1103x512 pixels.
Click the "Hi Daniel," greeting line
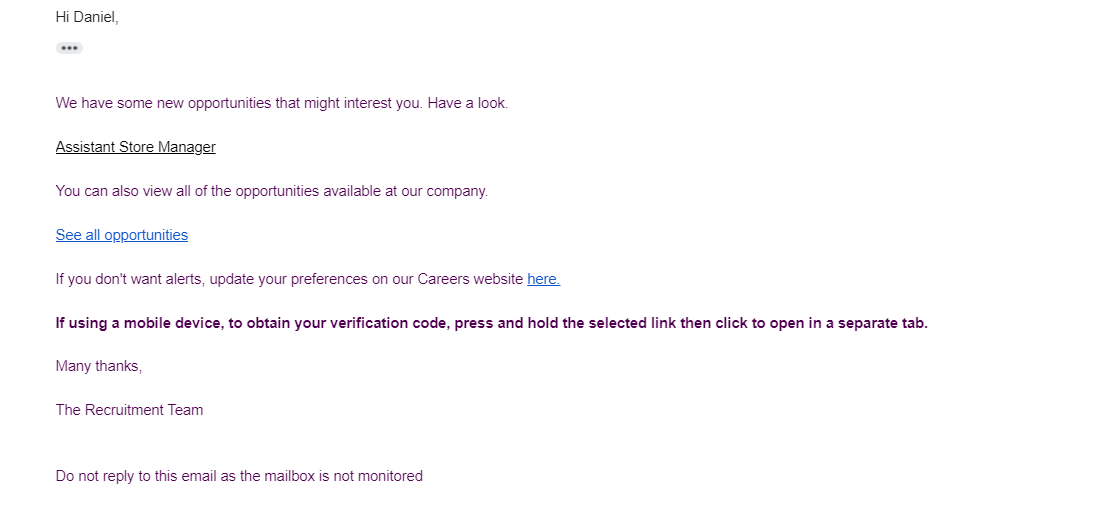(87, 18)
